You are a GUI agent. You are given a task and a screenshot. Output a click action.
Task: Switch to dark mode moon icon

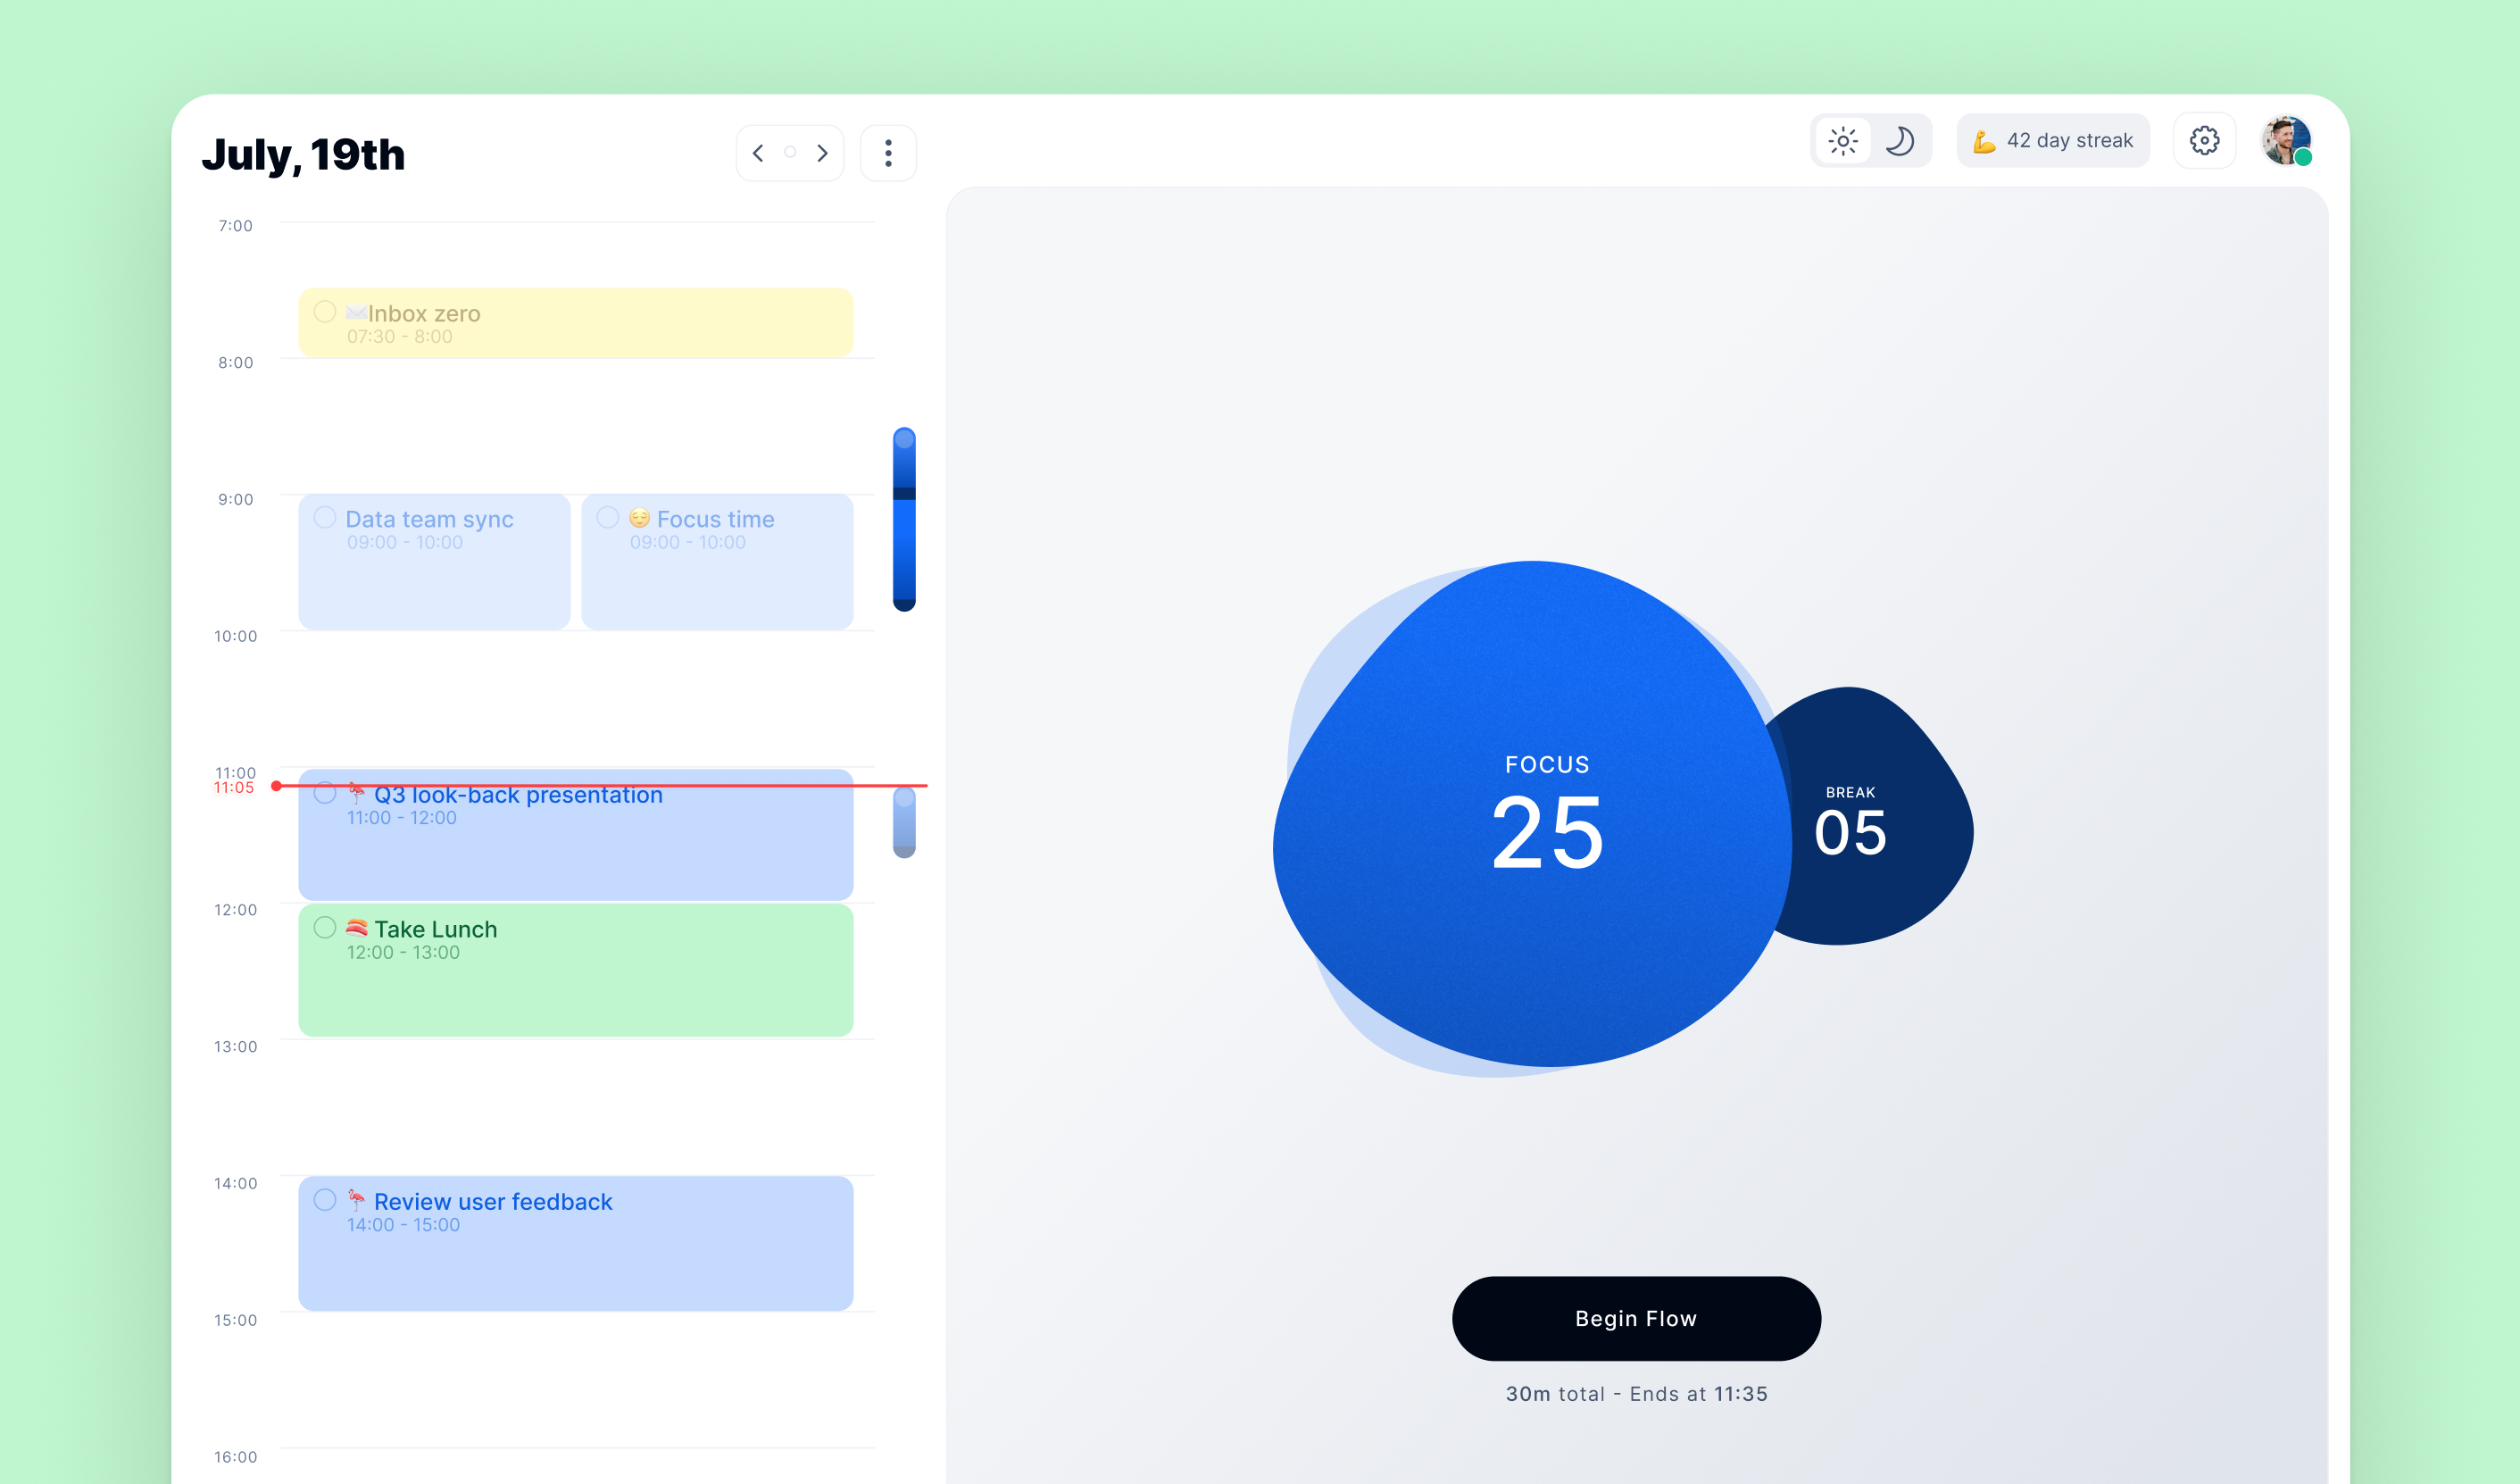tap(1899, 141)
